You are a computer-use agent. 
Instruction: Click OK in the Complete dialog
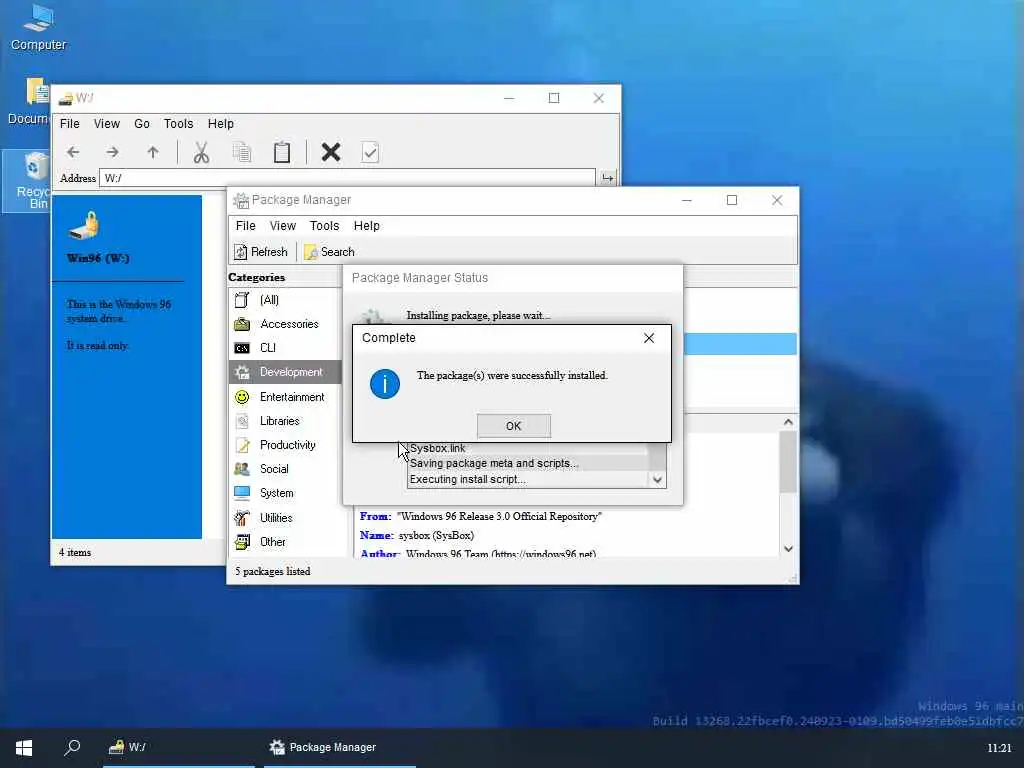coord(513,426)
